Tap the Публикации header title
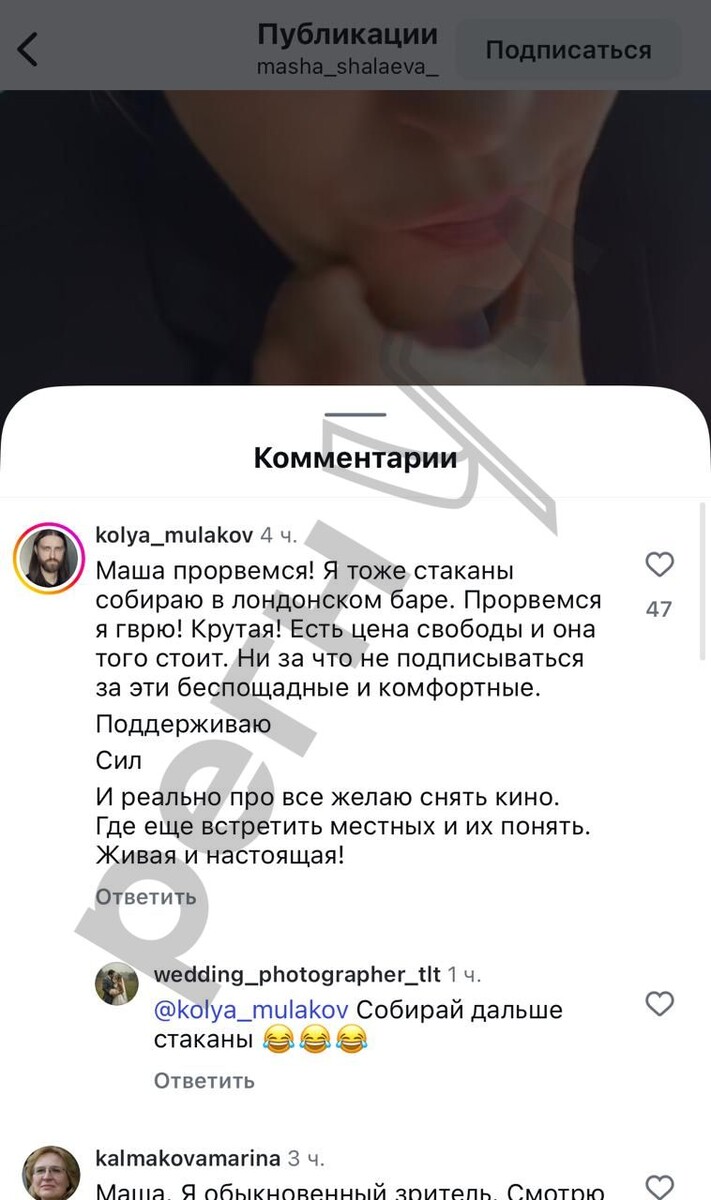Image resolution: width=711 pixels, height=1200 pixels. [348, 34]
